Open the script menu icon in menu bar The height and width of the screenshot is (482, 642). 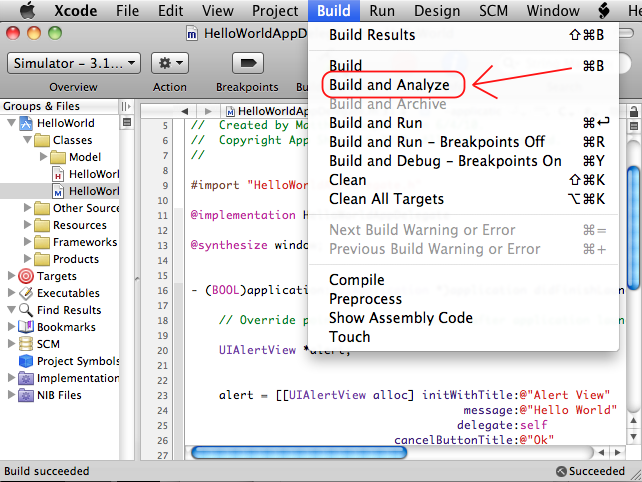click(604, 11)
